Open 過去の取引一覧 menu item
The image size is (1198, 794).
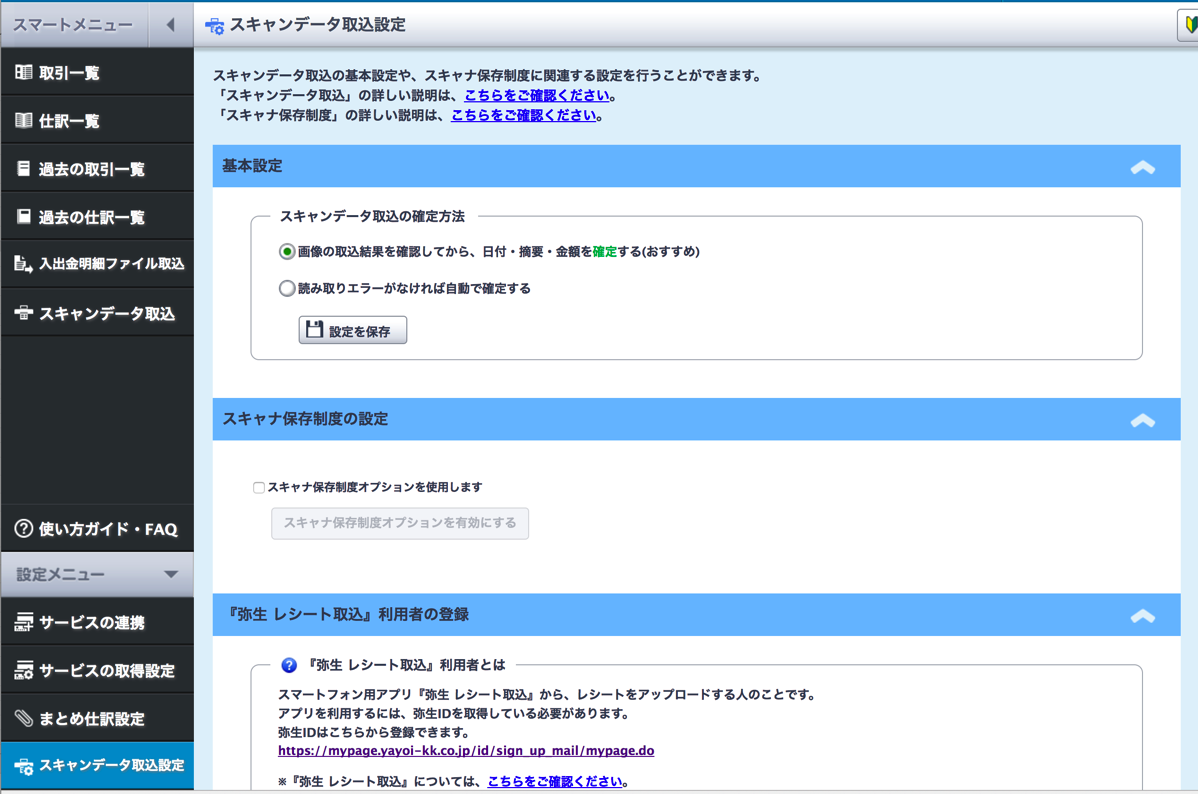[97, 169]
